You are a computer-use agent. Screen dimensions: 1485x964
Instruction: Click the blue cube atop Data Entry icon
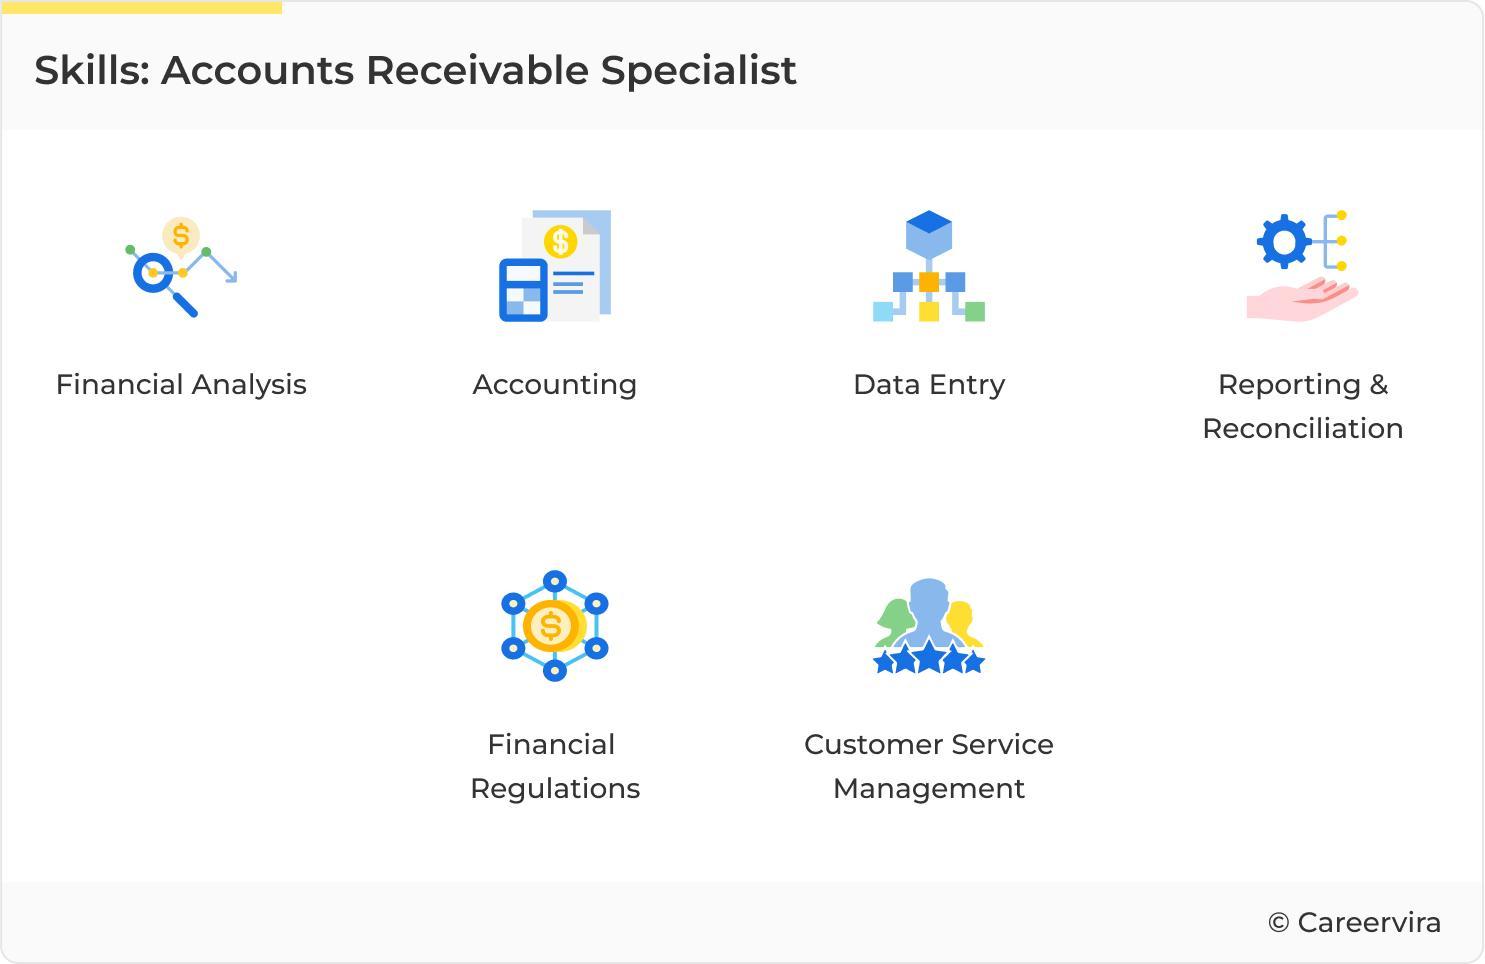[x=929, y=231]
